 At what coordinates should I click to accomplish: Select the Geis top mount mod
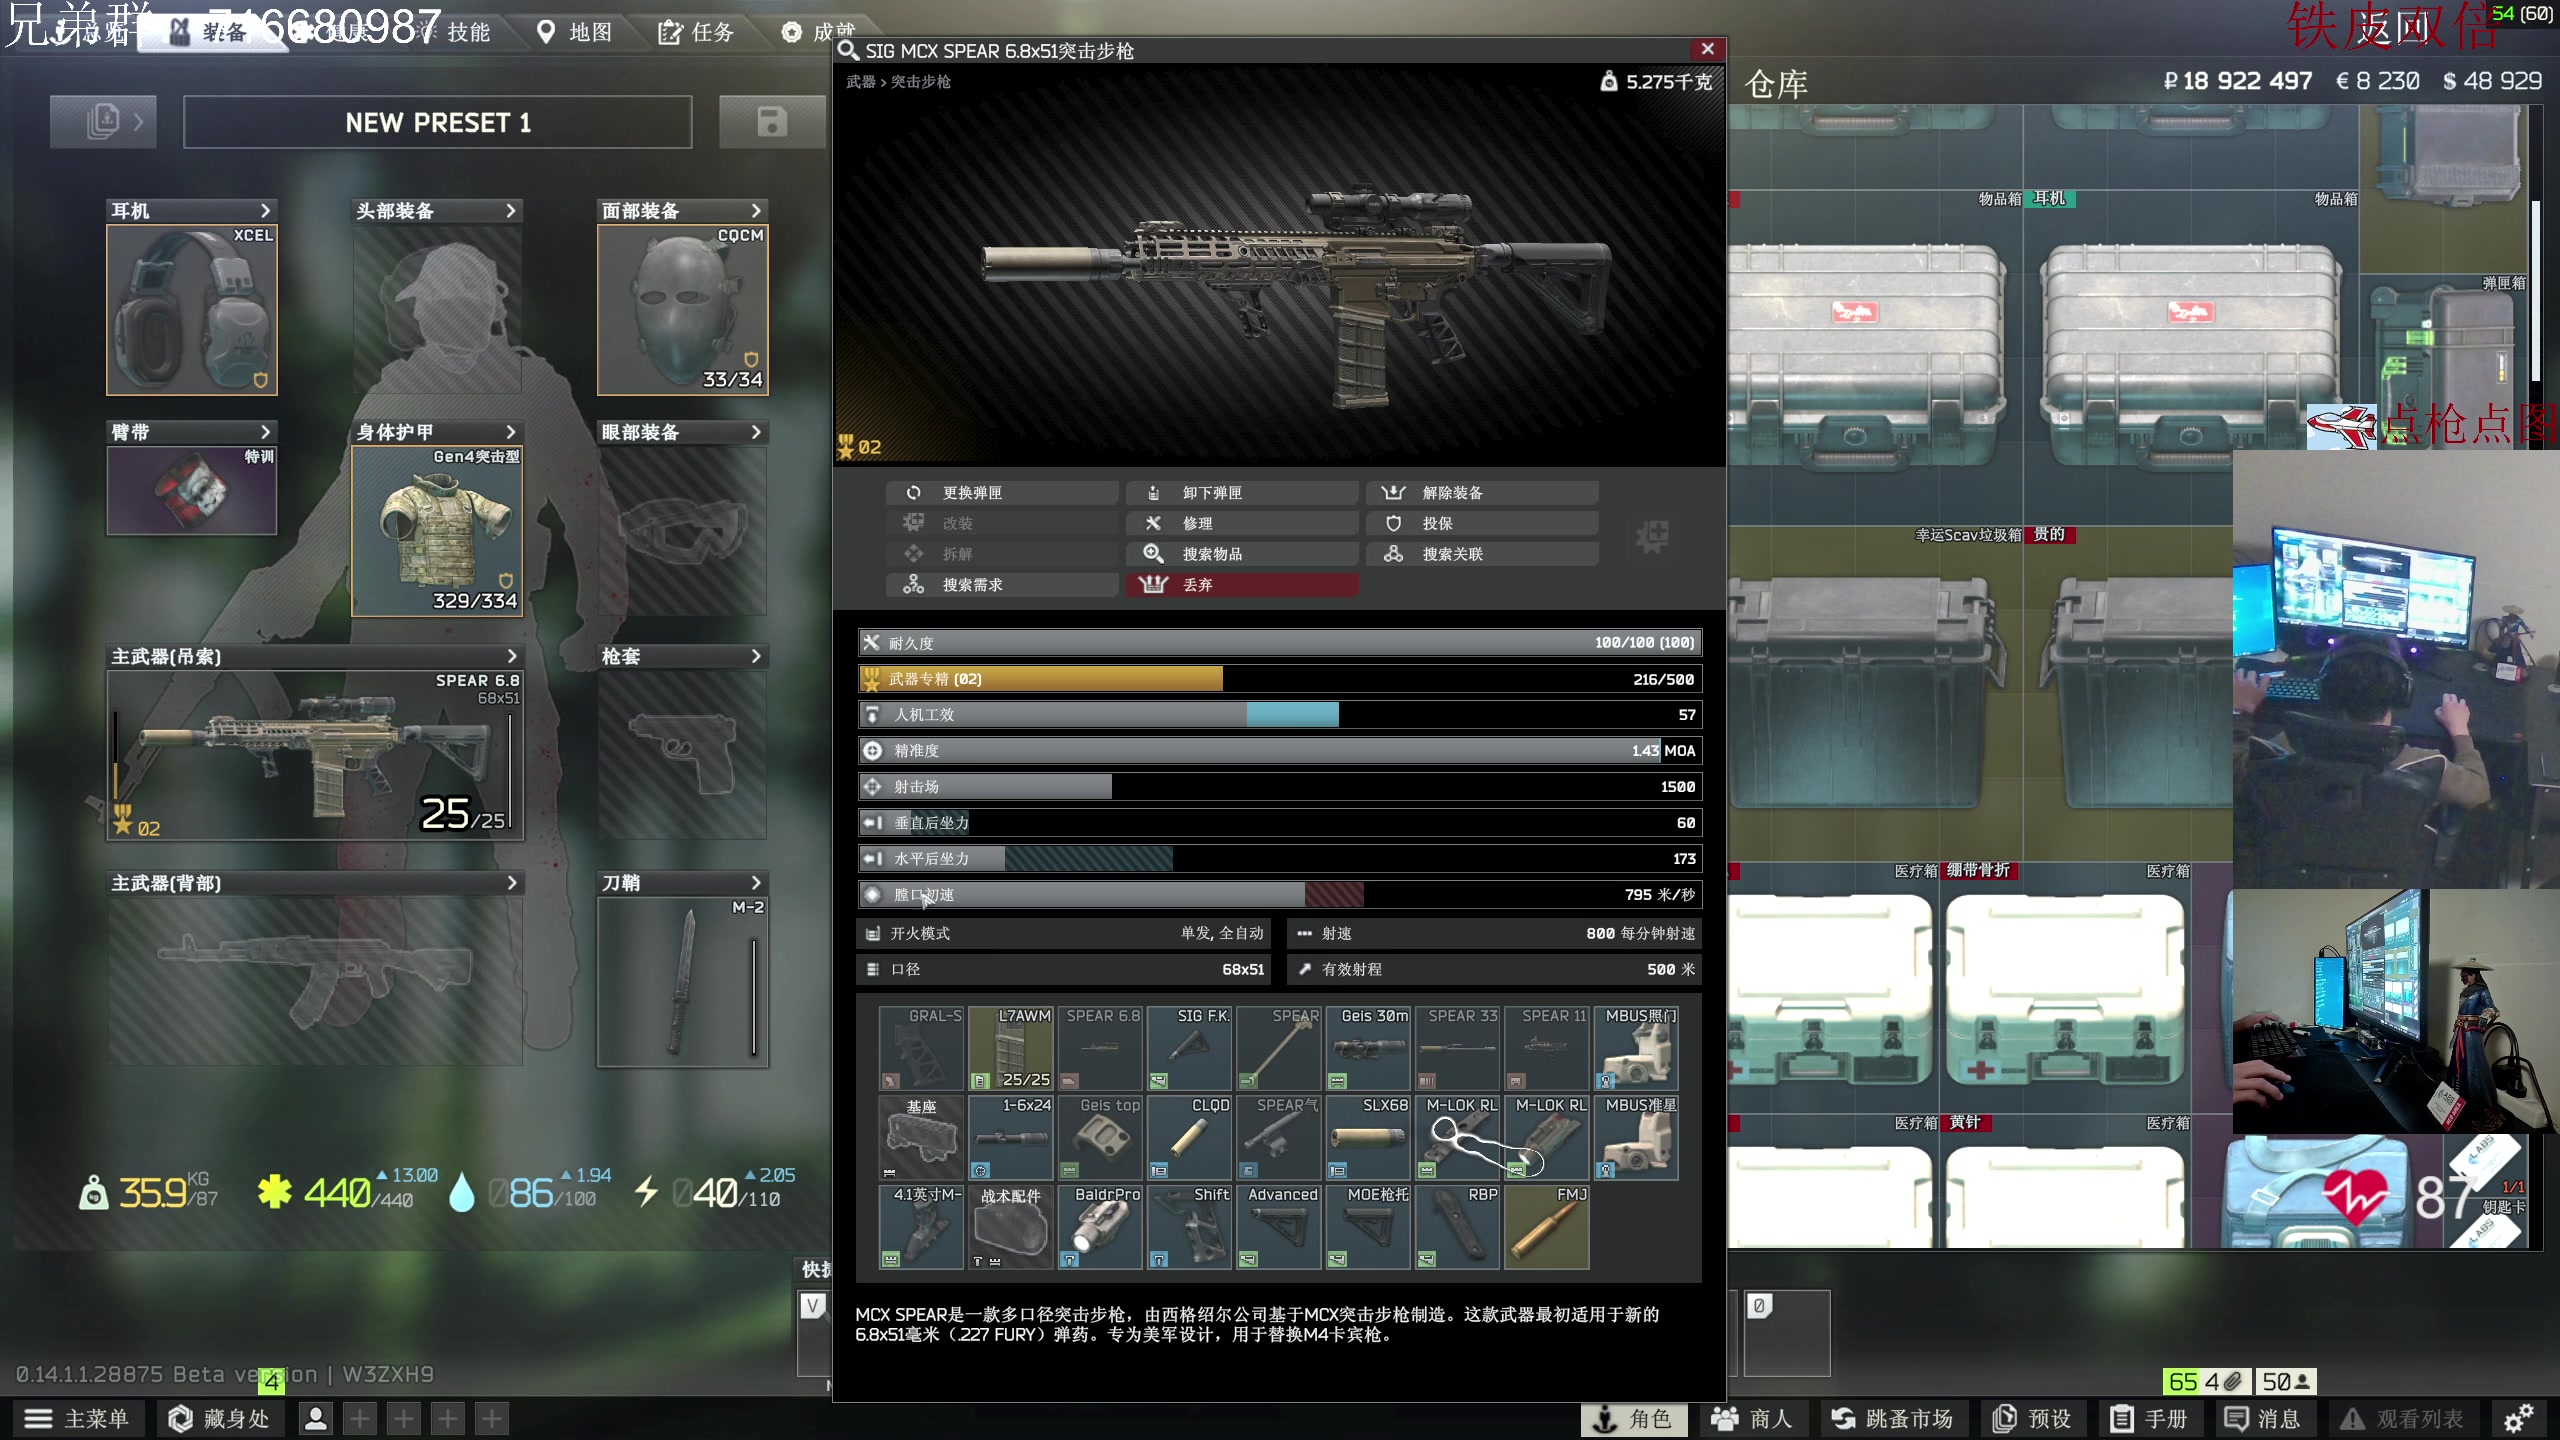tap(1099, 1138)
